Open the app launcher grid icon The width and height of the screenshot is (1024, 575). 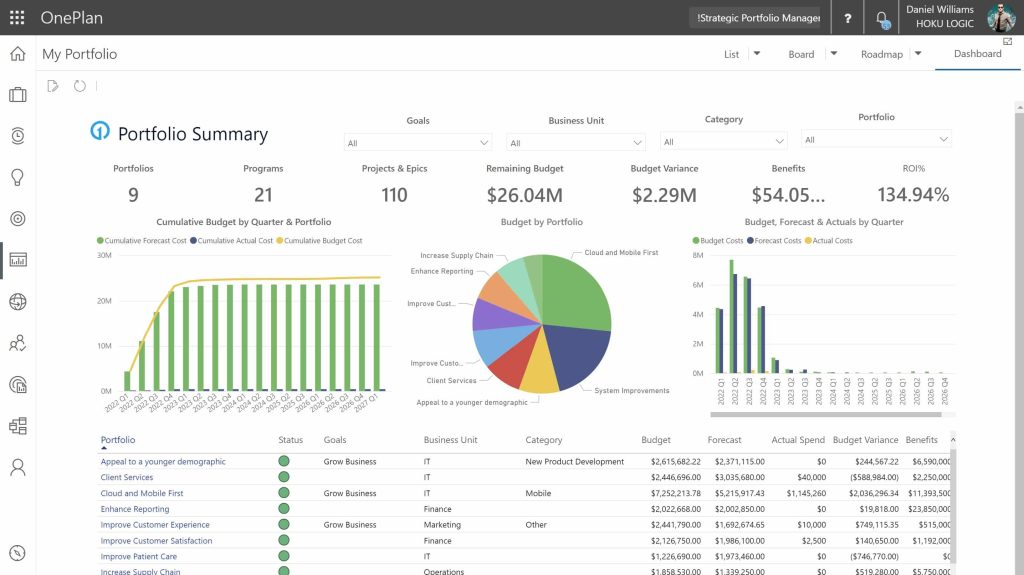17,18
